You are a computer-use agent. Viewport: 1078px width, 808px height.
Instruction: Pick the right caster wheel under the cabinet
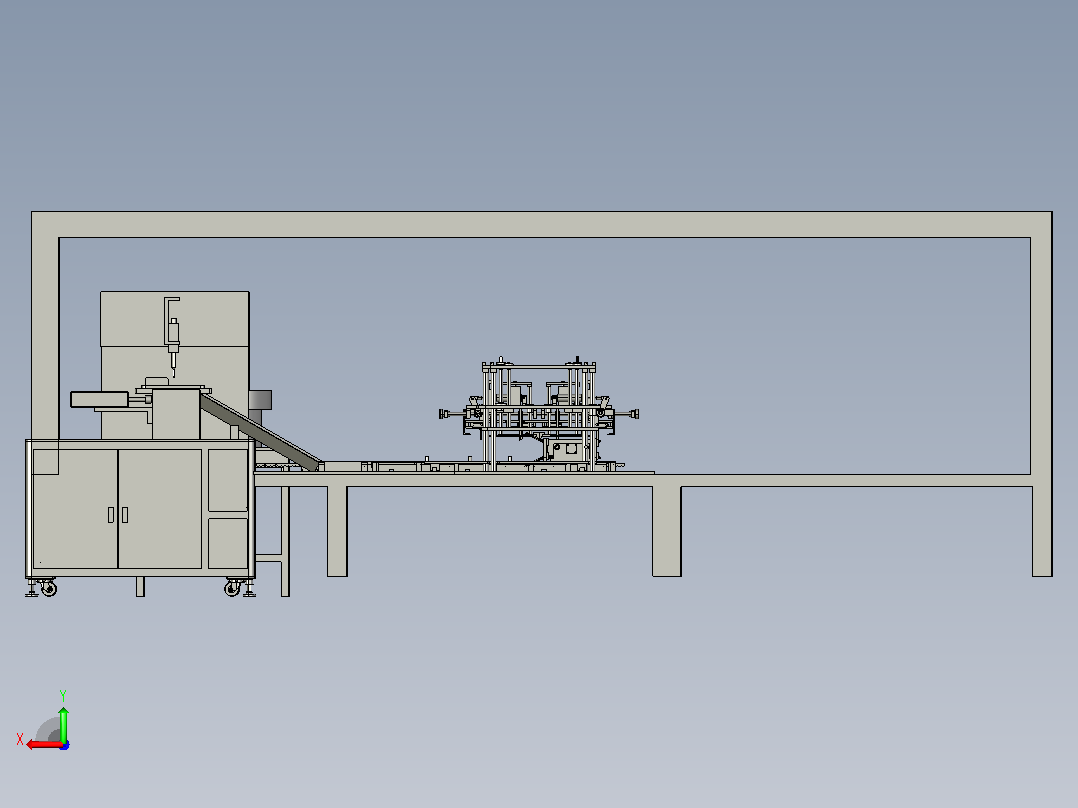point(232,589)
